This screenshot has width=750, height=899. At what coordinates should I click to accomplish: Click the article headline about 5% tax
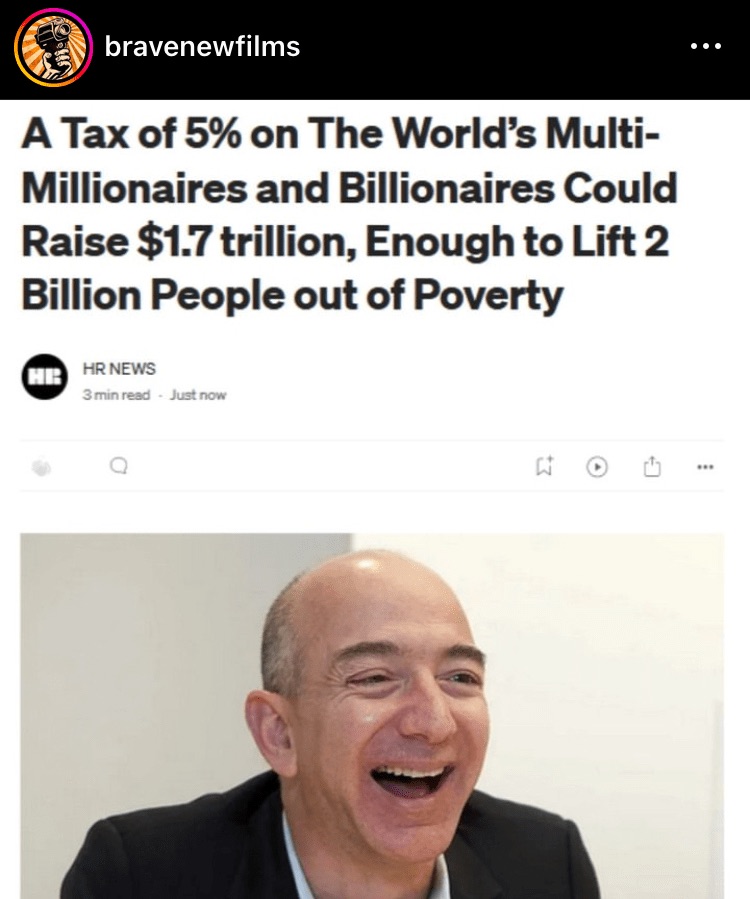click(350, 214)
